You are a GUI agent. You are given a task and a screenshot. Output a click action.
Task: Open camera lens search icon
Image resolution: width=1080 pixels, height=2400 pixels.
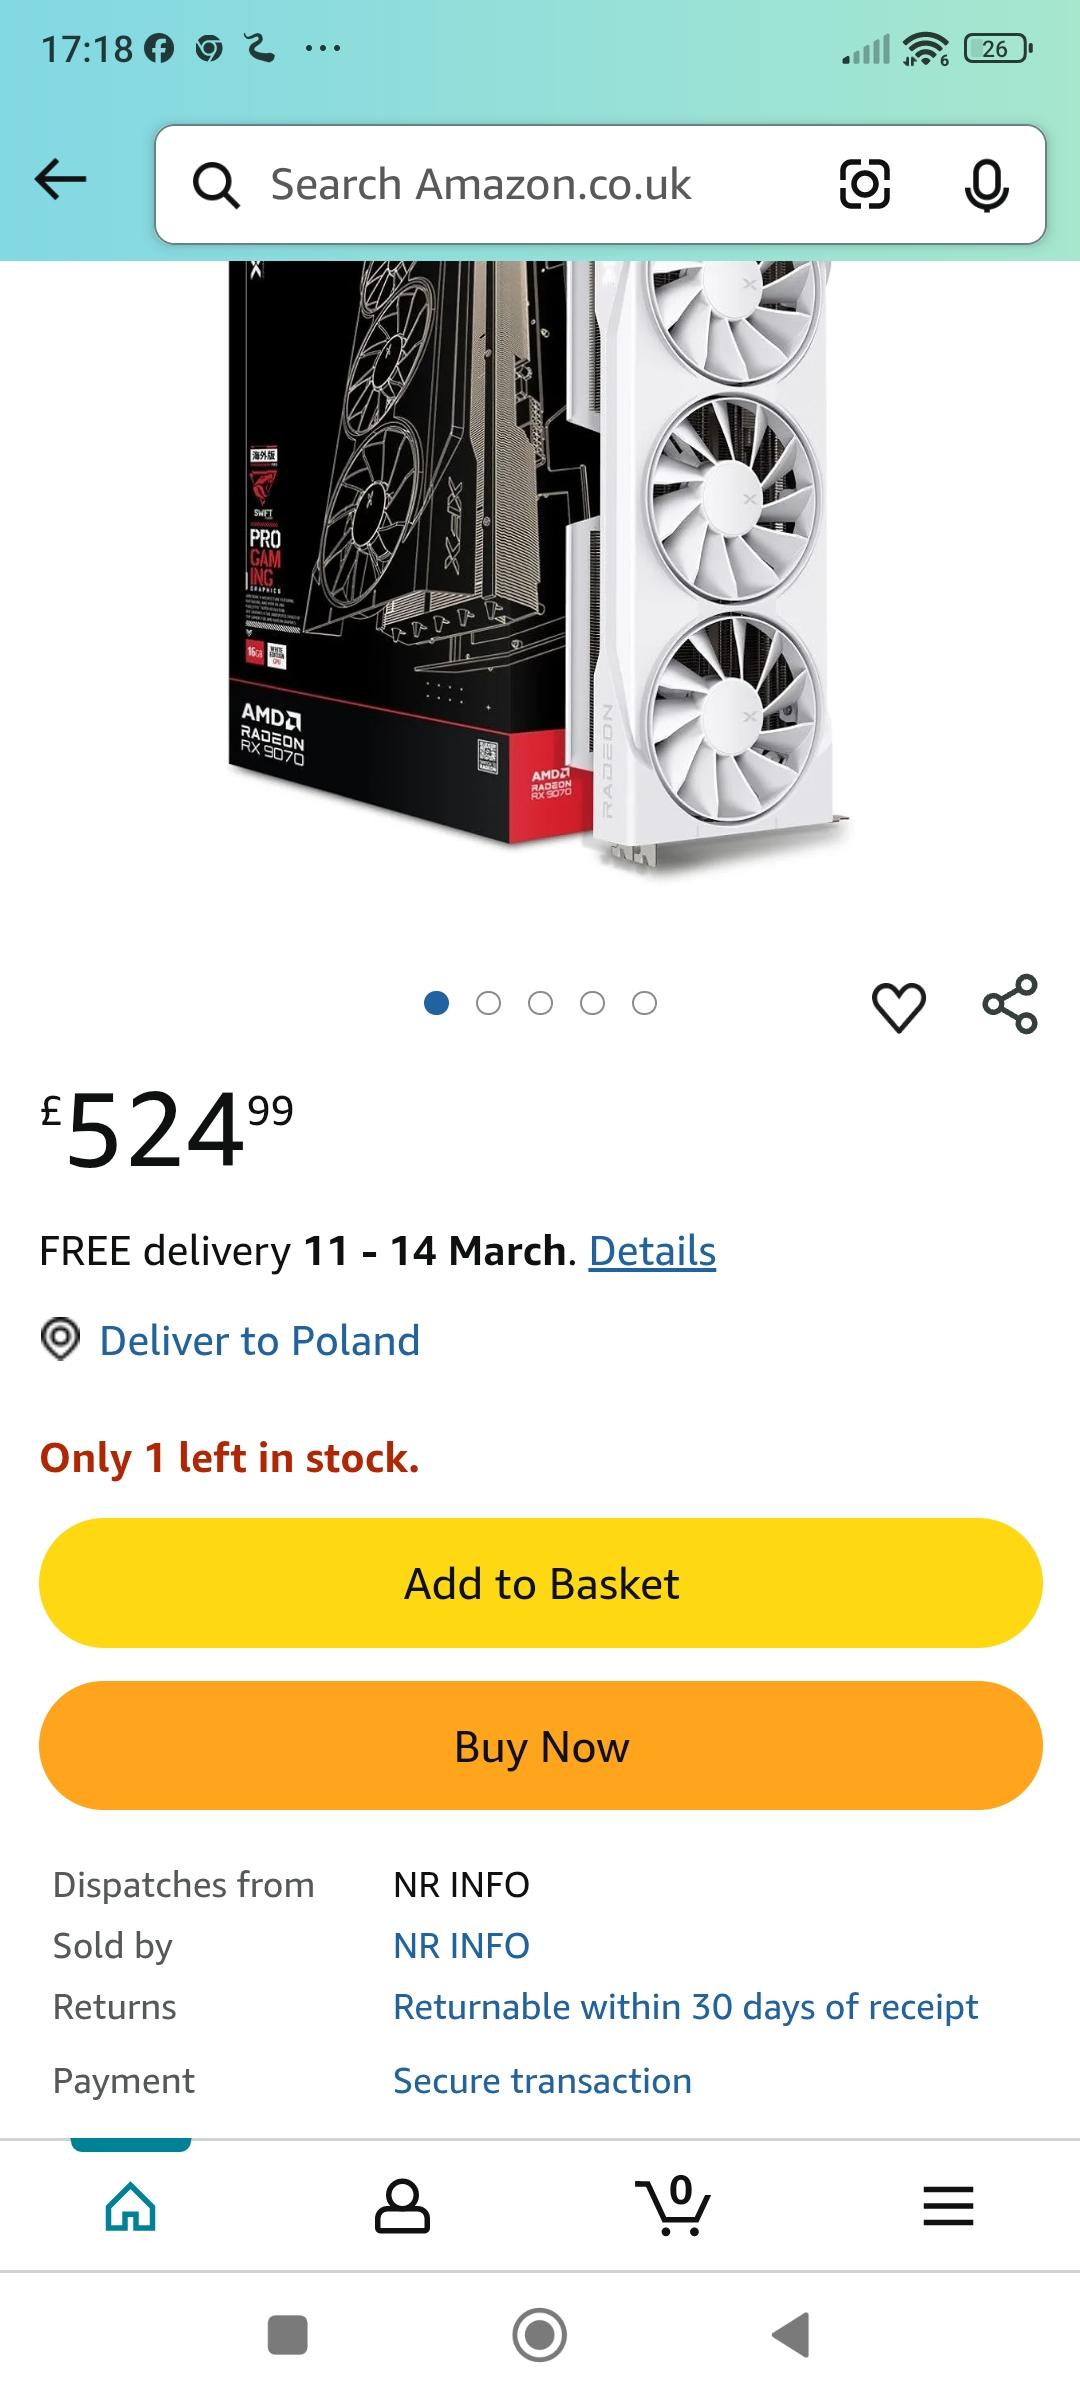coord(865,184)
